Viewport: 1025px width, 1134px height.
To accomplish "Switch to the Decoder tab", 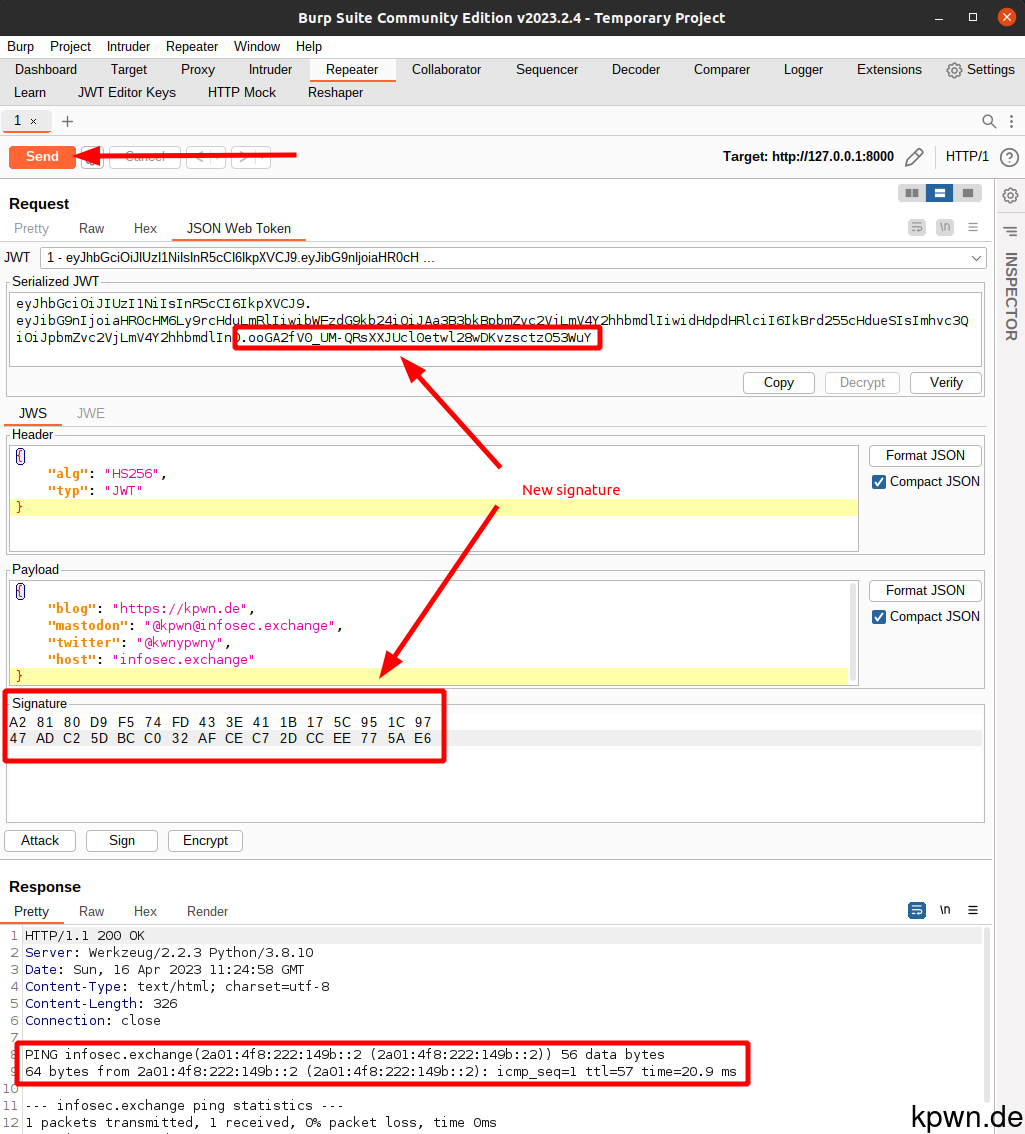I will click(x=635, y=69).
